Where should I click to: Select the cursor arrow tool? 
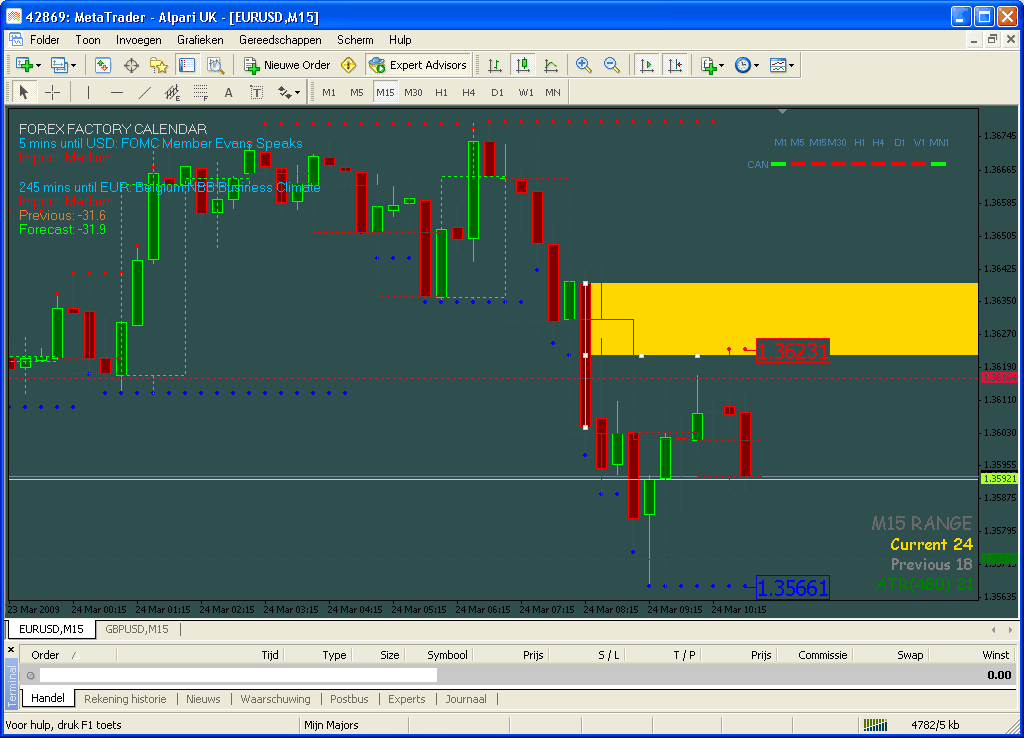pyautogui.click(x=24, y=92)
